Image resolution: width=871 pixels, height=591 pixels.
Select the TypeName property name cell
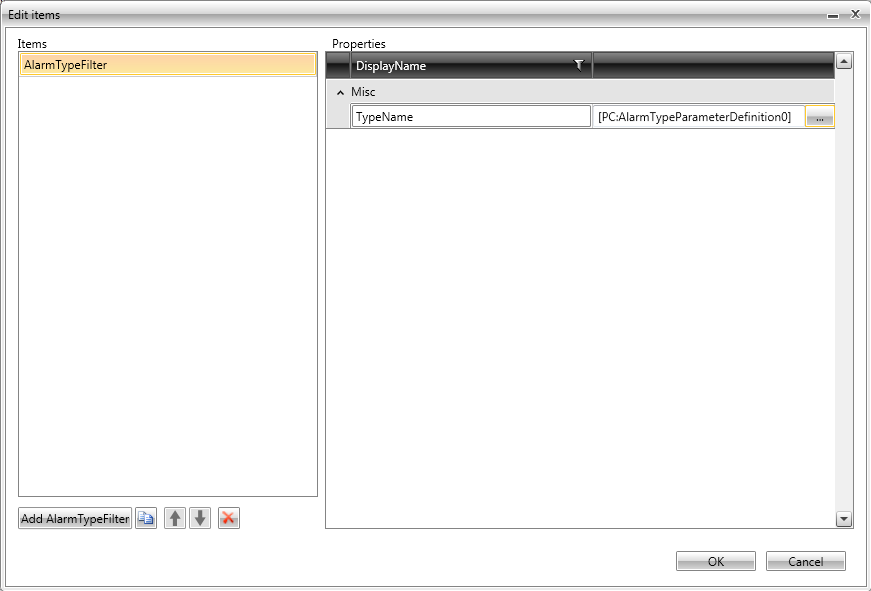click(471, 117)
